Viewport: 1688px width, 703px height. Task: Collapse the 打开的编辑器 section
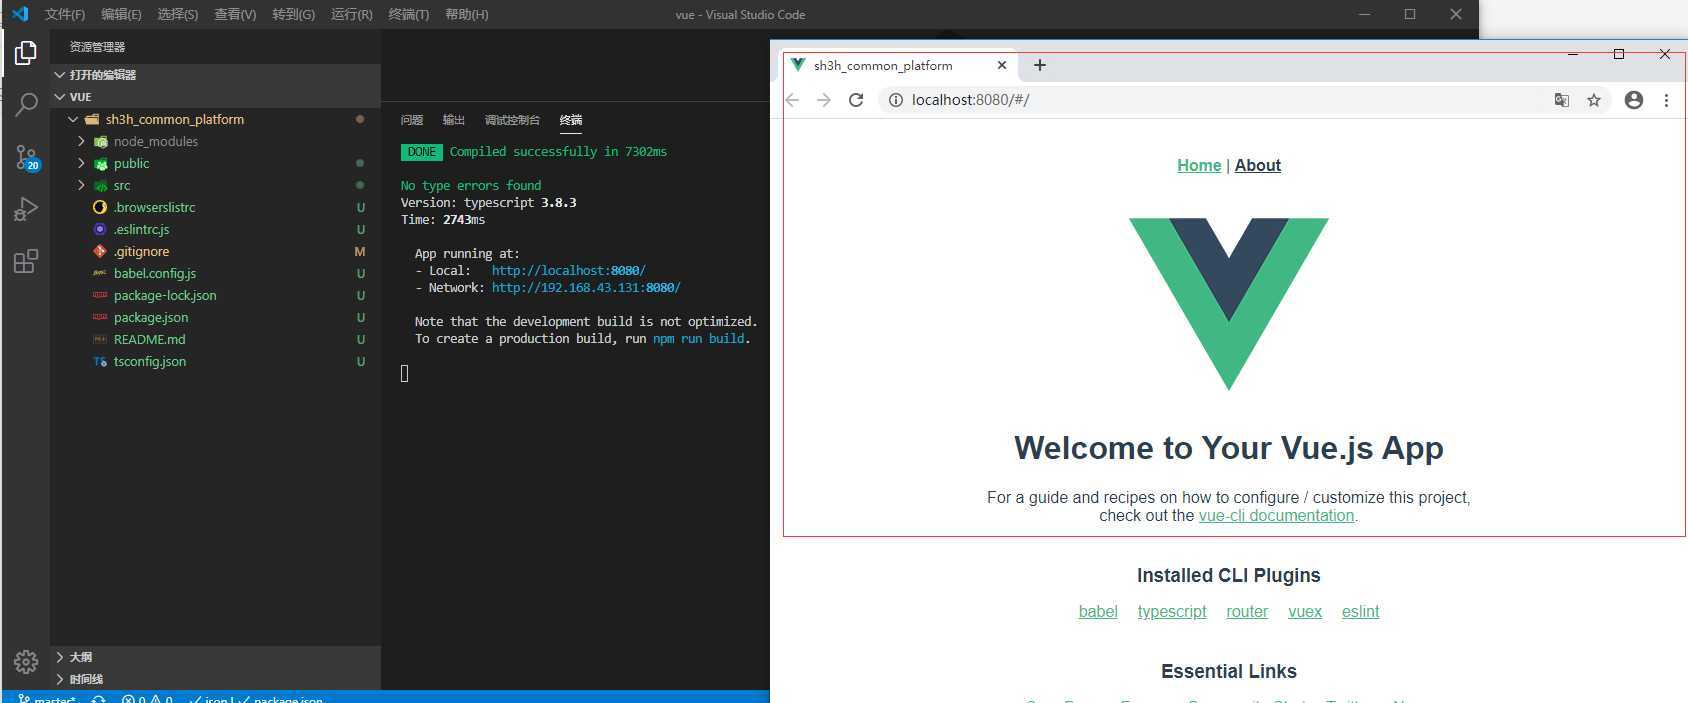[x=60, y=75]
